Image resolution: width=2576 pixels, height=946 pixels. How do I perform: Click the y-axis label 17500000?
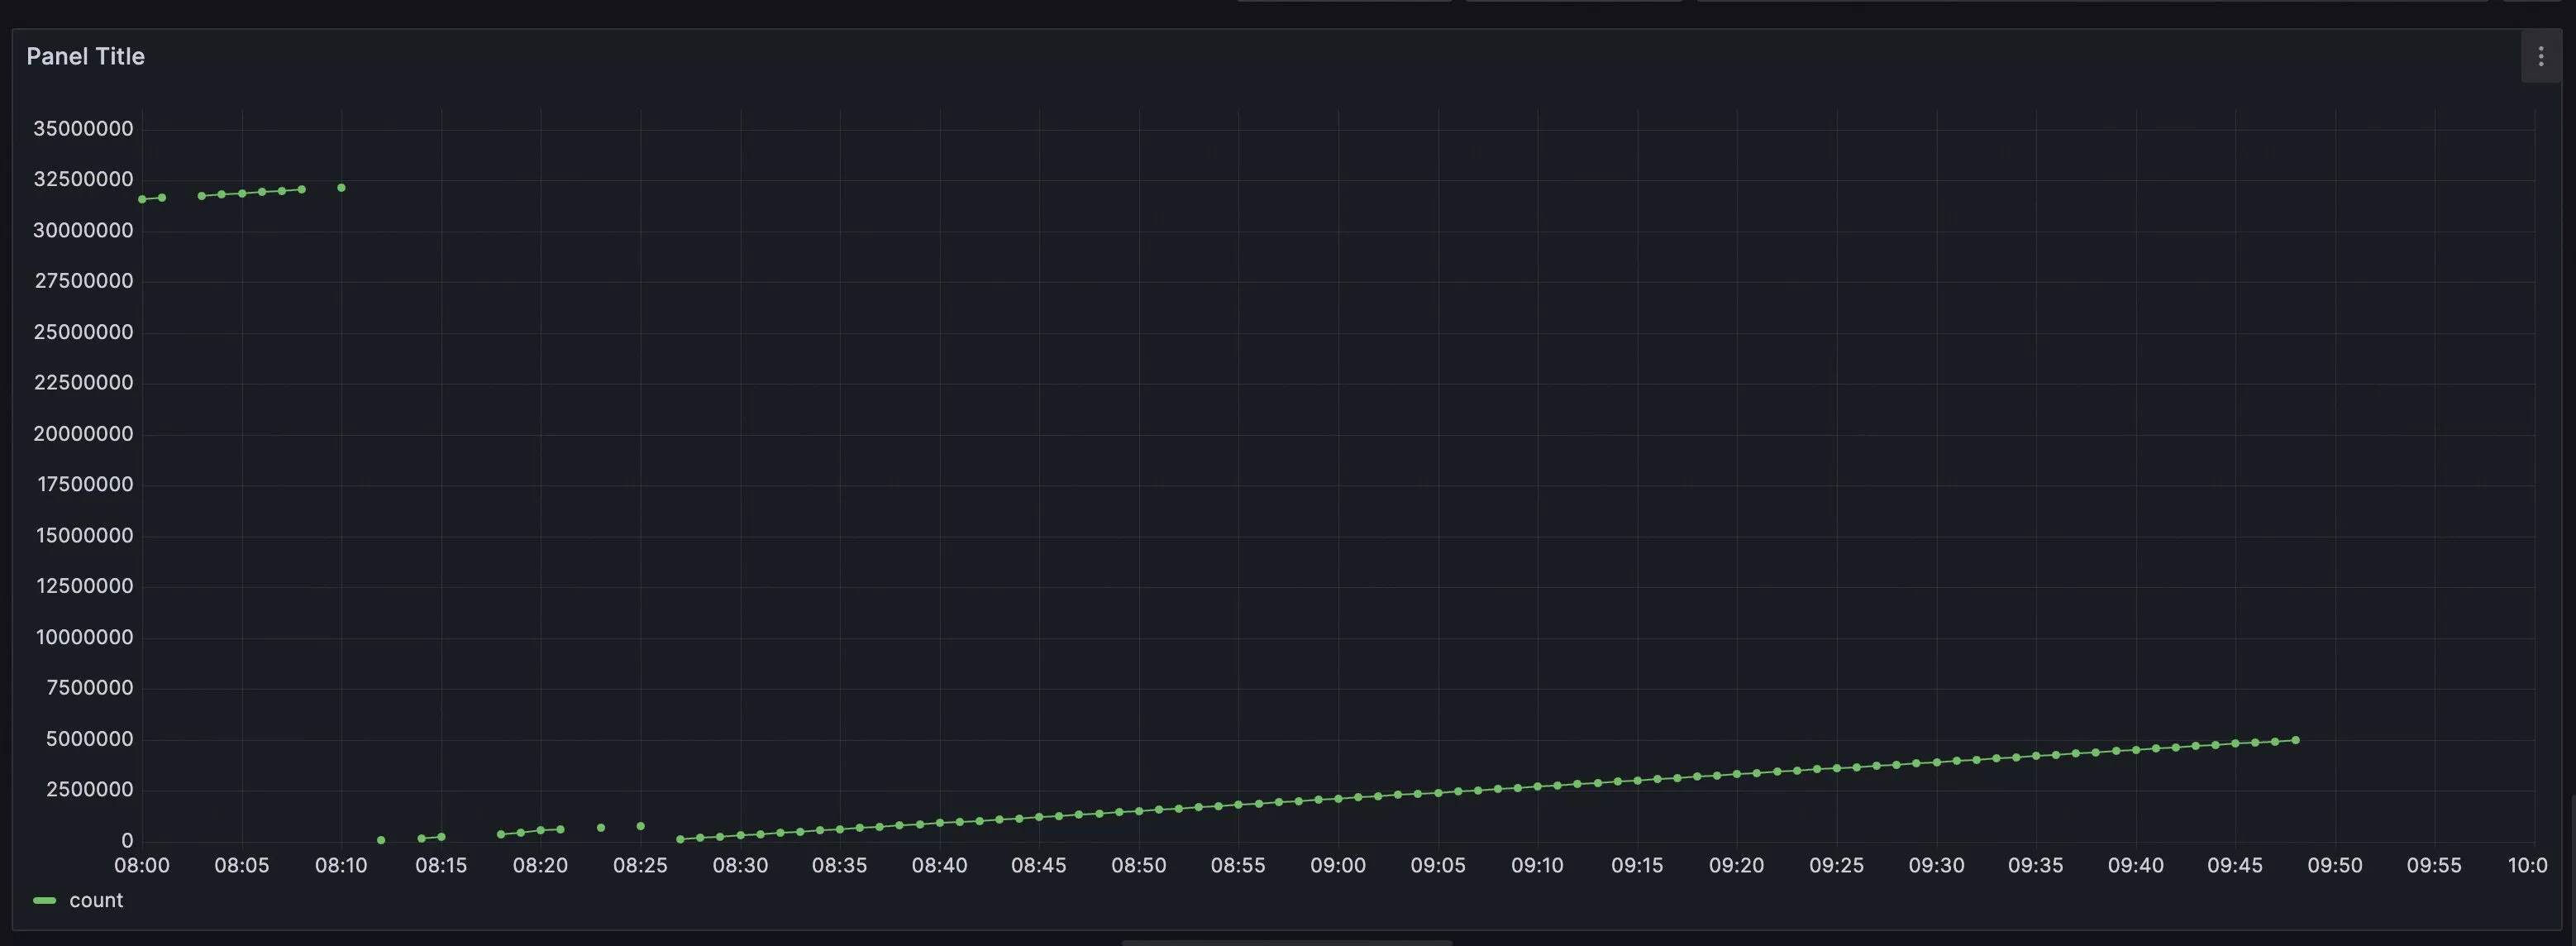tap(85, 484)
